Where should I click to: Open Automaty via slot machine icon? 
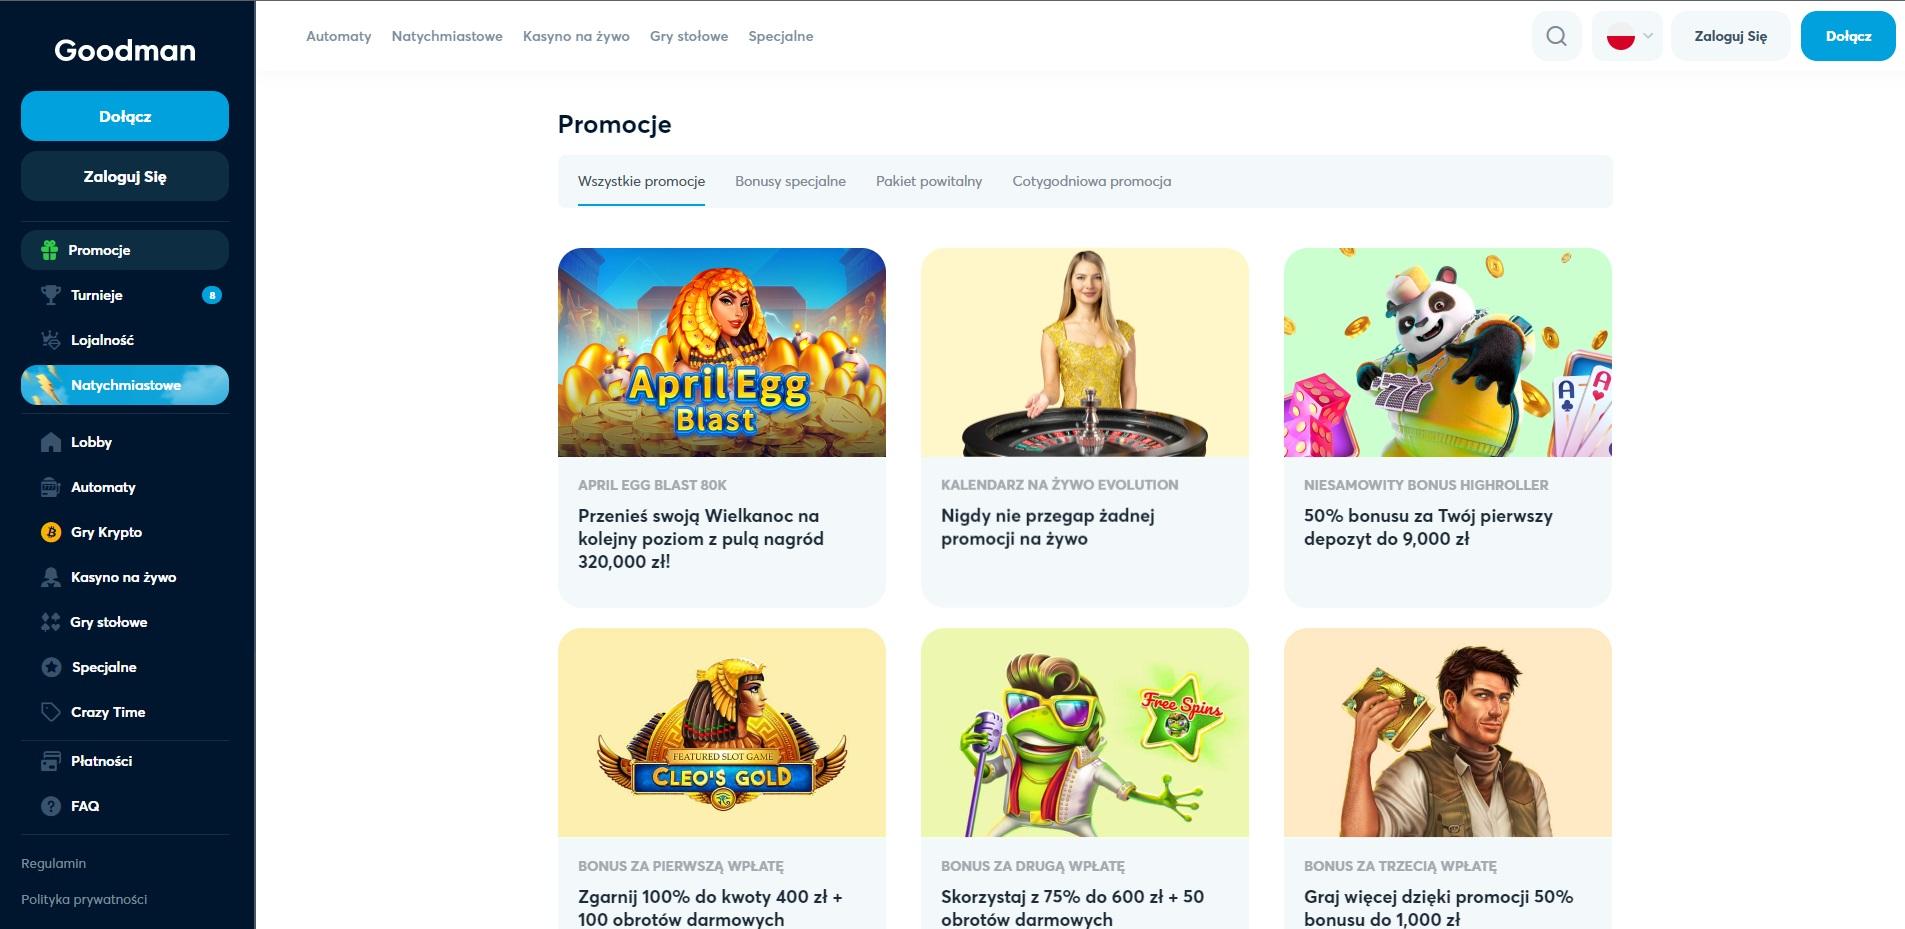tap(50, 487)
